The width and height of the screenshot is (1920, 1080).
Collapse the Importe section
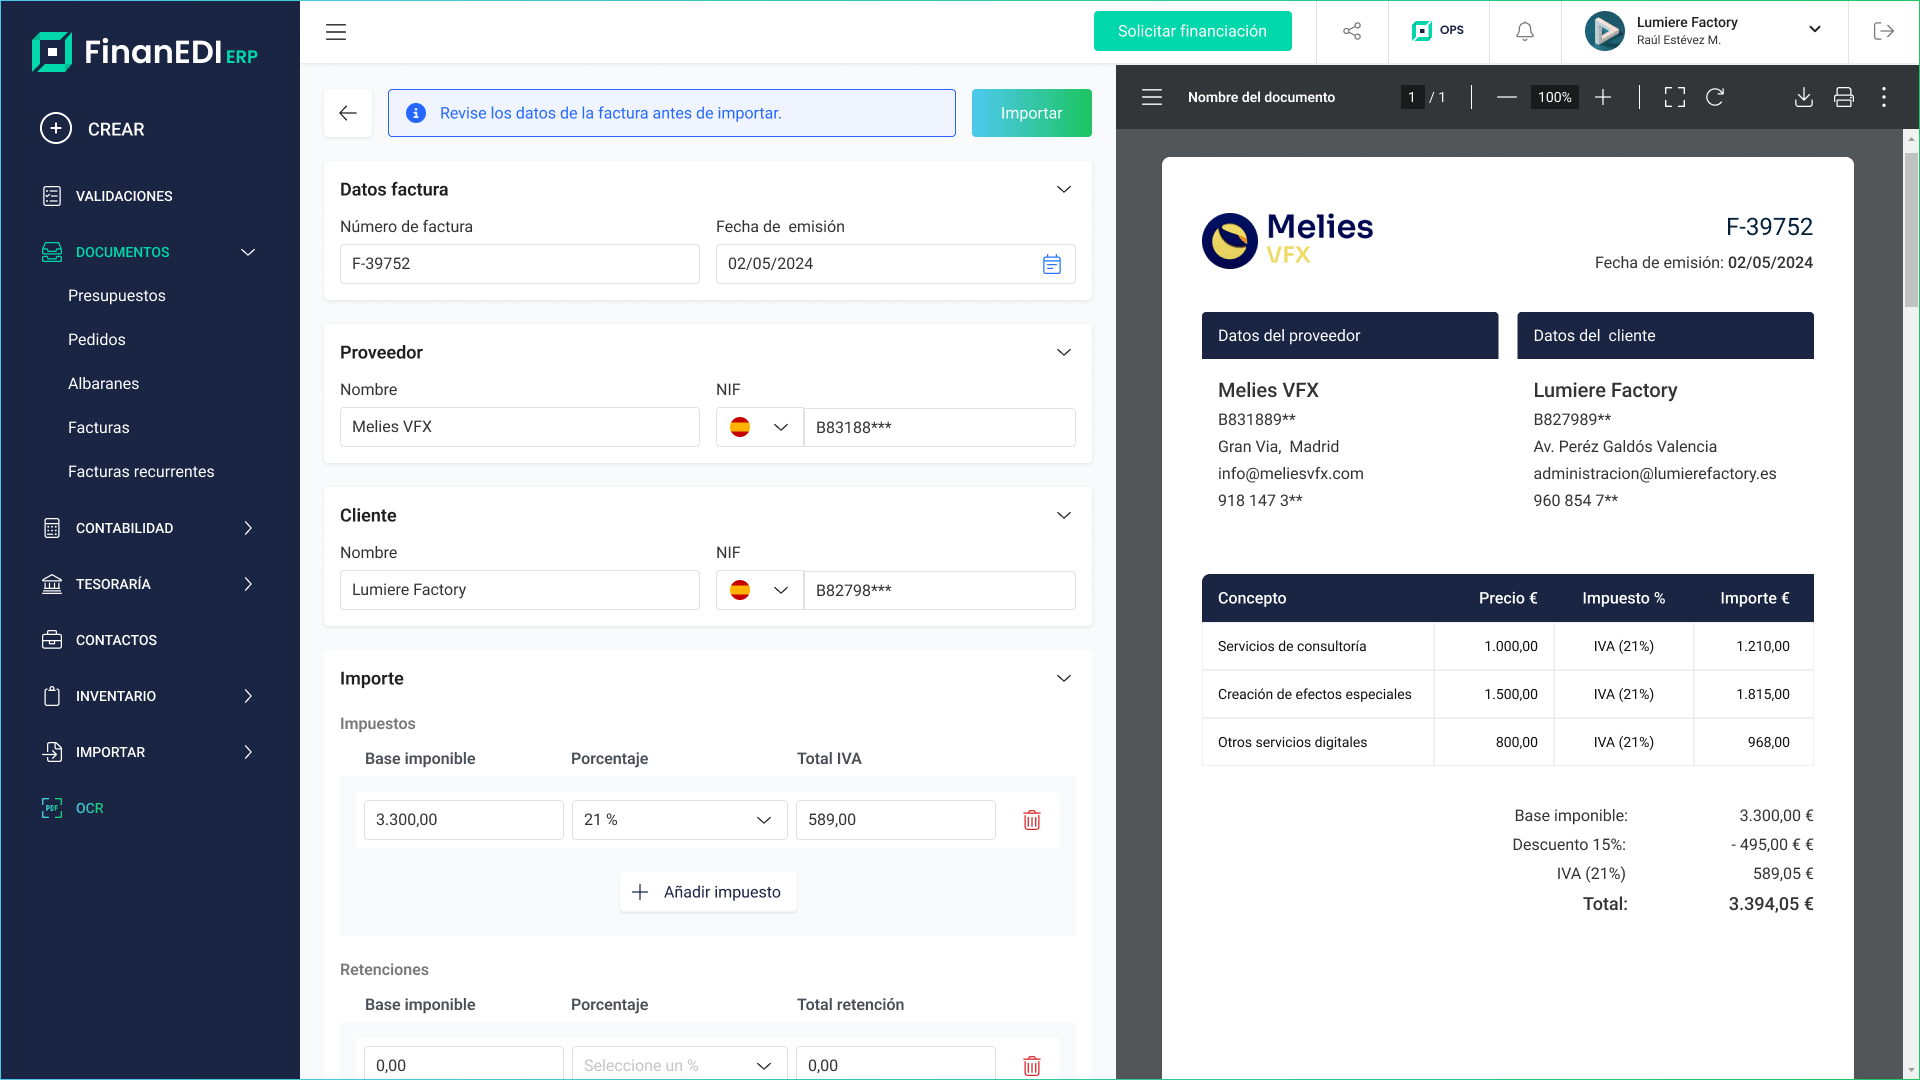tap(1064, 678)
